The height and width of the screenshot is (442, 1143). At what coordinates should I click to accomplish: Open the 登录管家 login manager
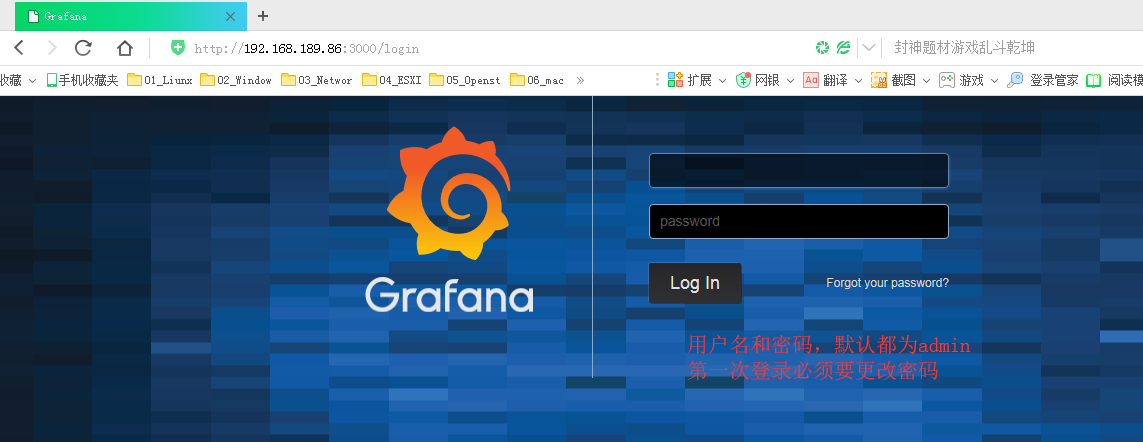[x=1042, y=80]
